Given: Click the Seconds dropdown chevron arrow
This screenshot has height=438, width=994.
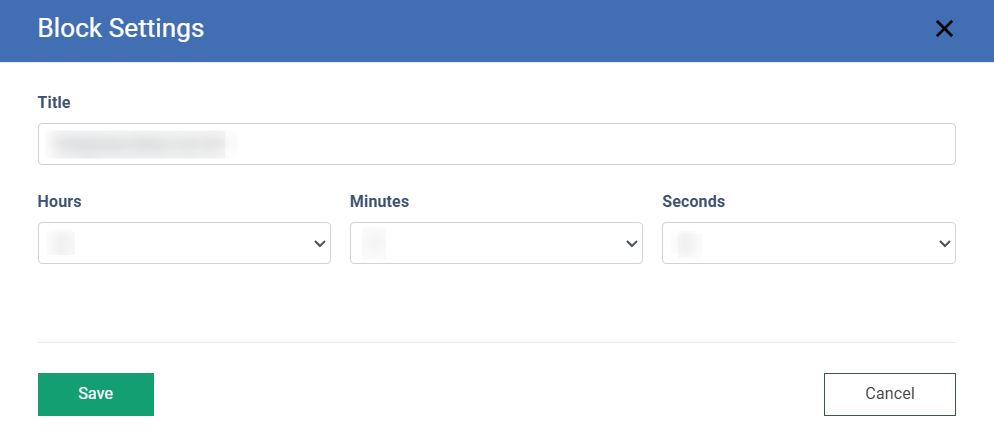Looking at the screenshot, I should tap(944, 243).
